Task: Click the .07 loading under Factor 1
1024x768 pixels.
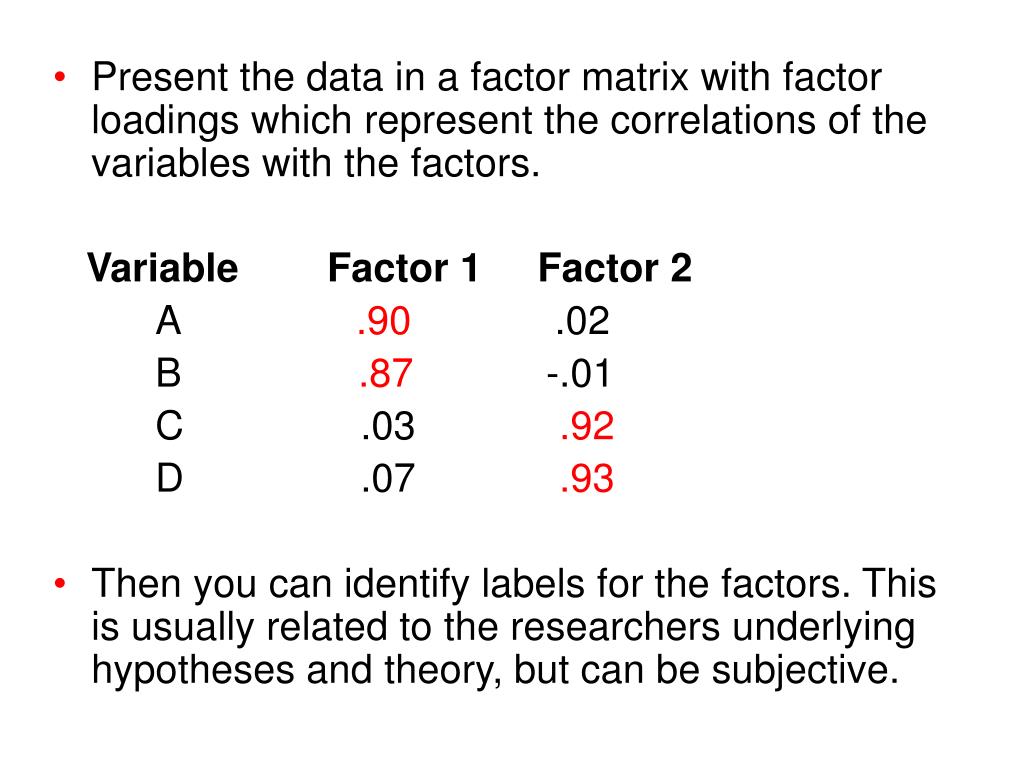Action: pos(388,478)
